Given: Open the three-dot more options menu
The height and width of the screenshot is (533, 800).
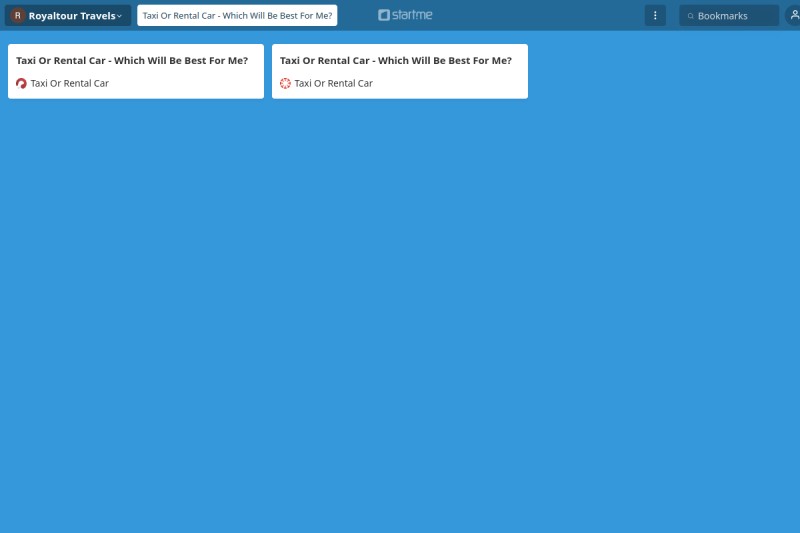Looking at the screenshot, I should click(x=655, y=15).
